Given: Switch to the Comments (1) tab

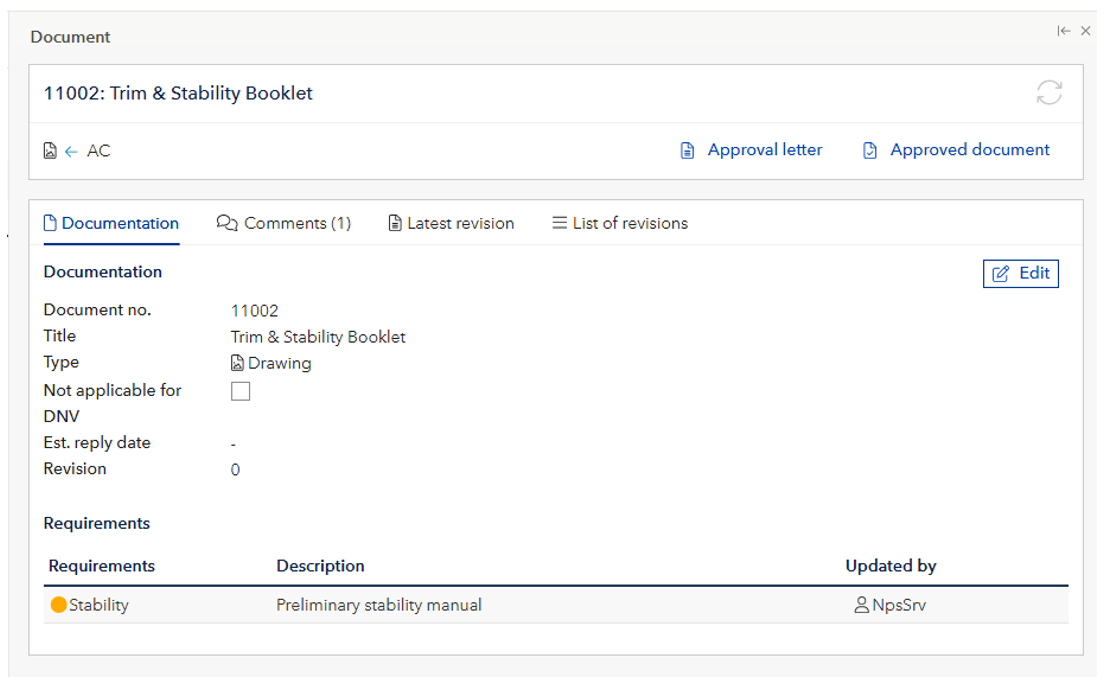Looking at the screenshot, I should [x=284, y=223].
